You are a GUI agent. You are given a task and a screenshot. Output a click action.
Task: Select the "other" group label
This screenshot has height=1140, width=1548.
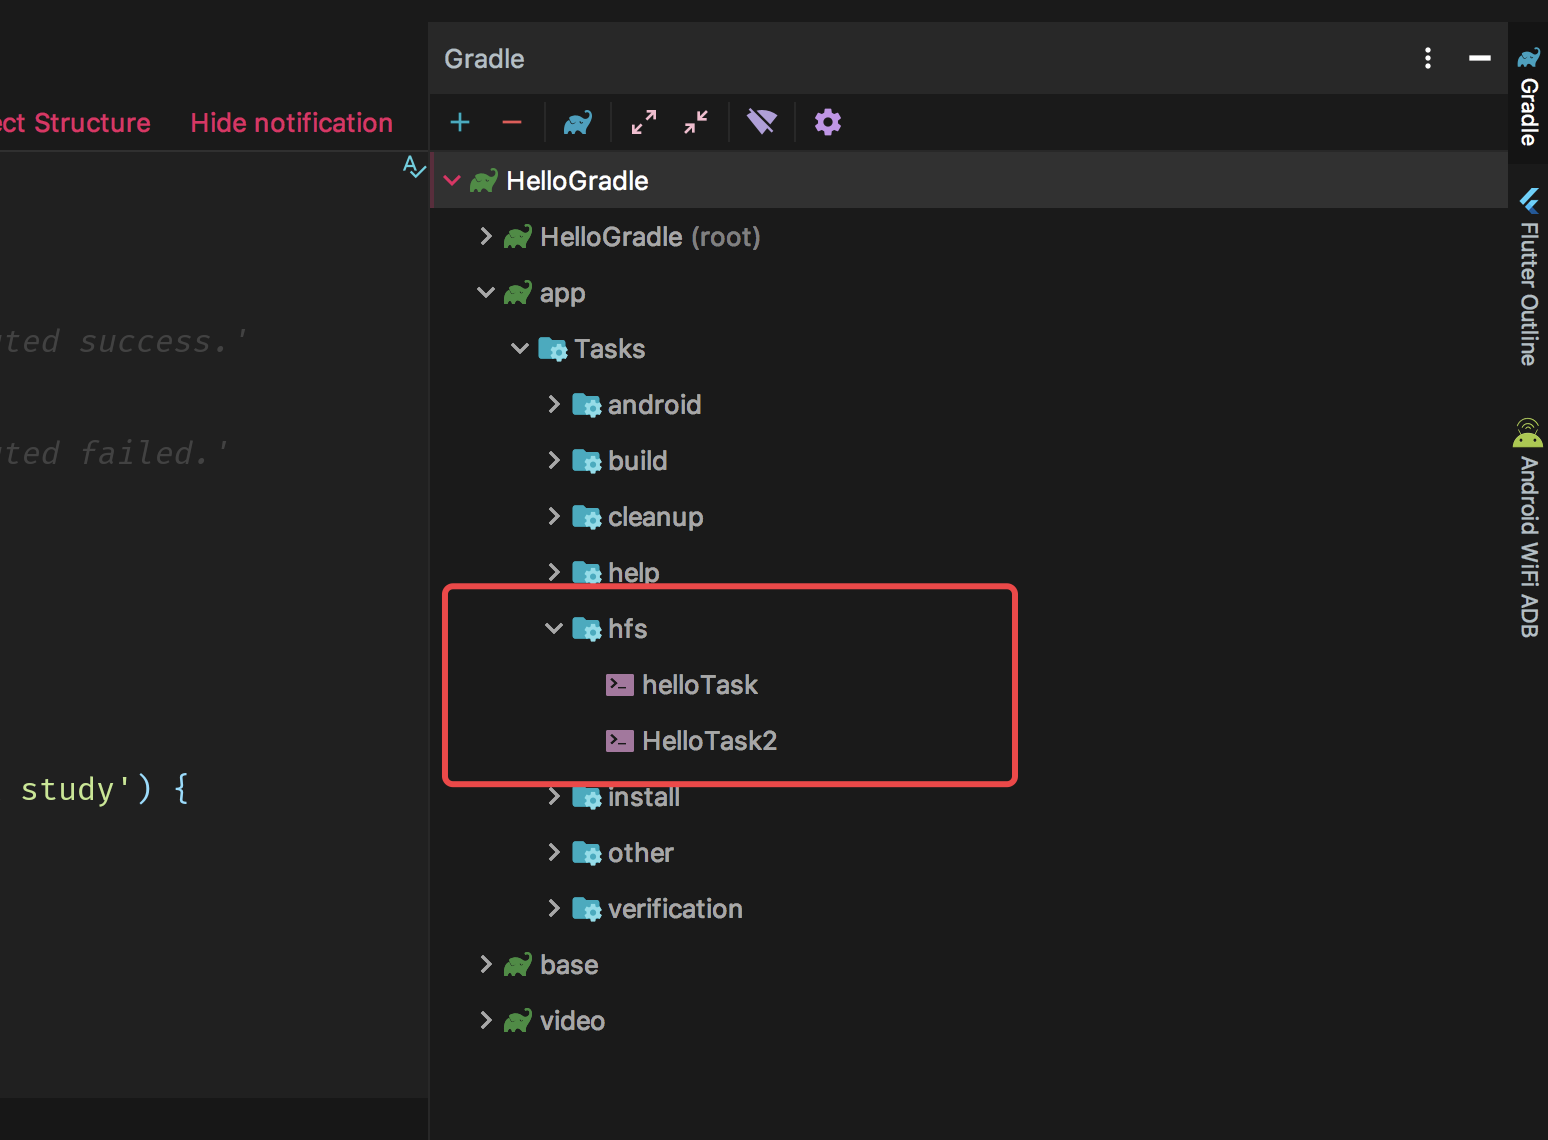pyautogui.click(x=641, y=853)
